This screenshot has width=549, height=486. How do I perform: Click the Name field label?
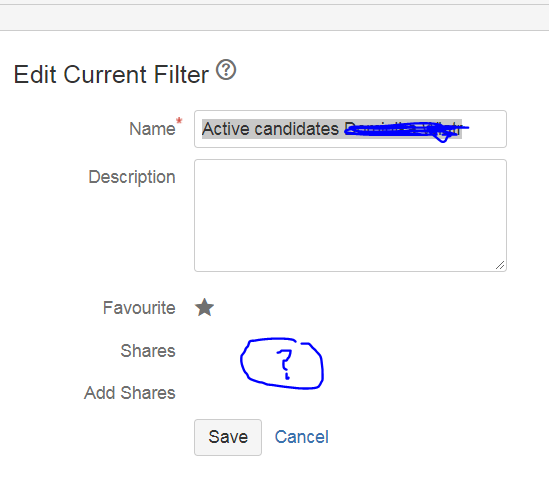152,129
